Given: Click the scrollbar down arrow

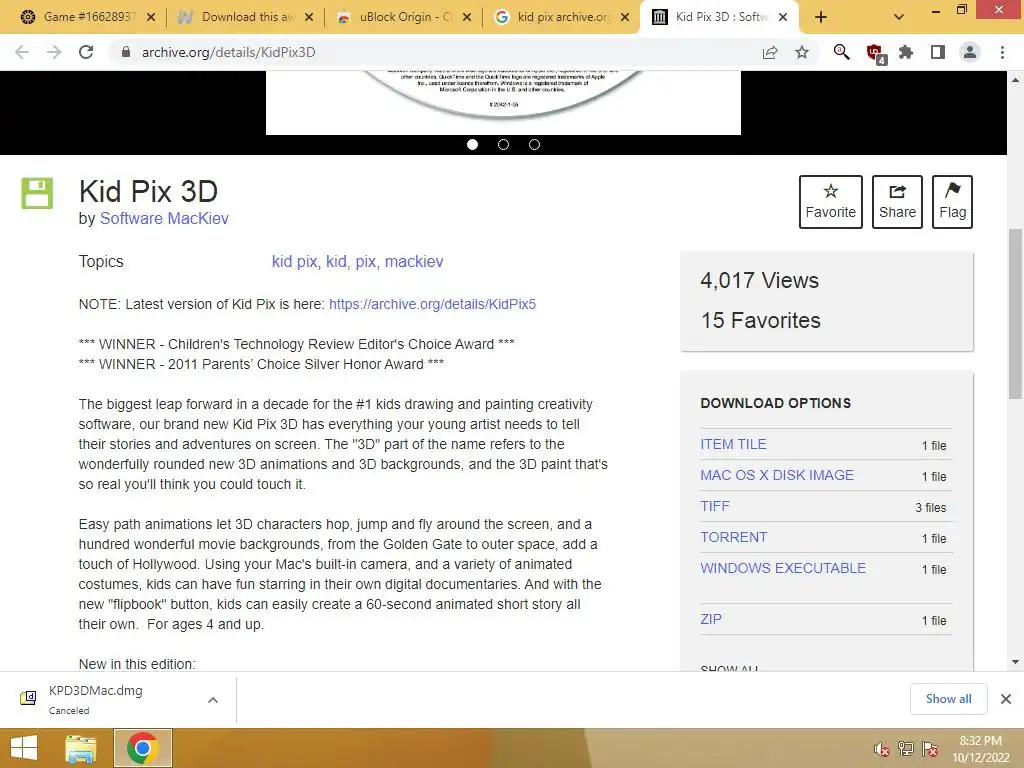Looking at the screenshot, I should coord(1016,662).
